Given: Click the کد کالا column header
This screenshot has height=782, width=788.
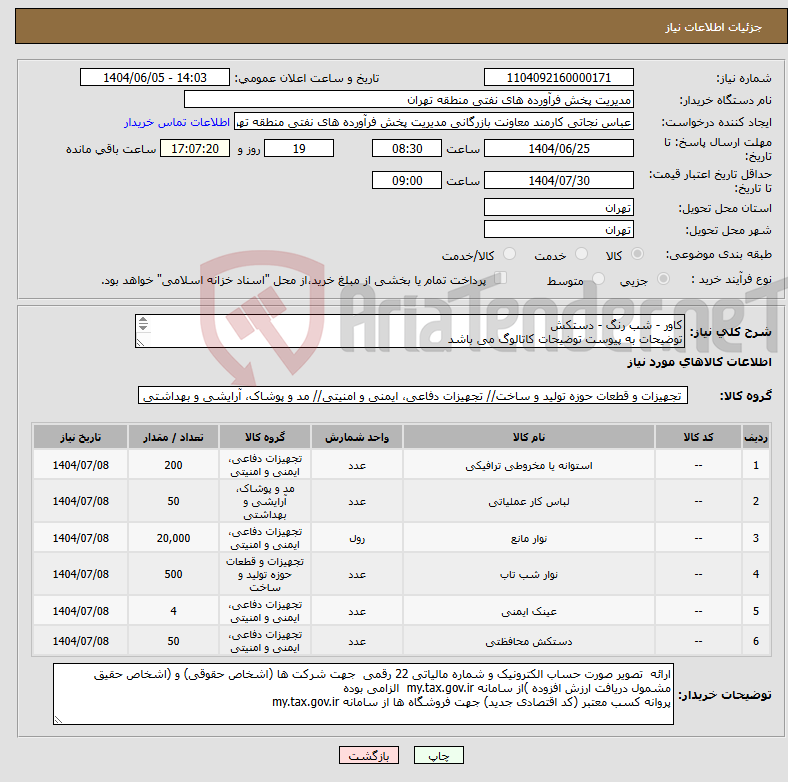Looking at the screenshot, I should 698,437.
